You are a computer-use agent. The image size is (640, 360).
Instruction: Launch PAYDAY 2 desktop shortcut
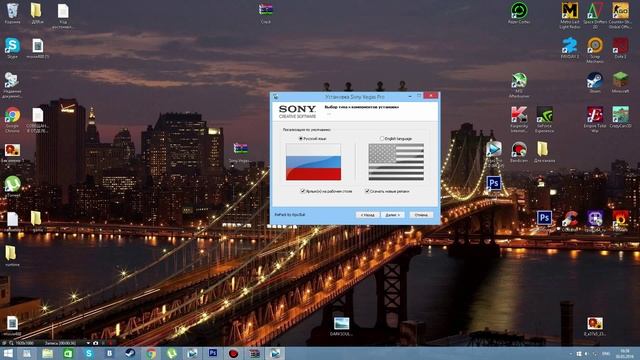point(570,48)
